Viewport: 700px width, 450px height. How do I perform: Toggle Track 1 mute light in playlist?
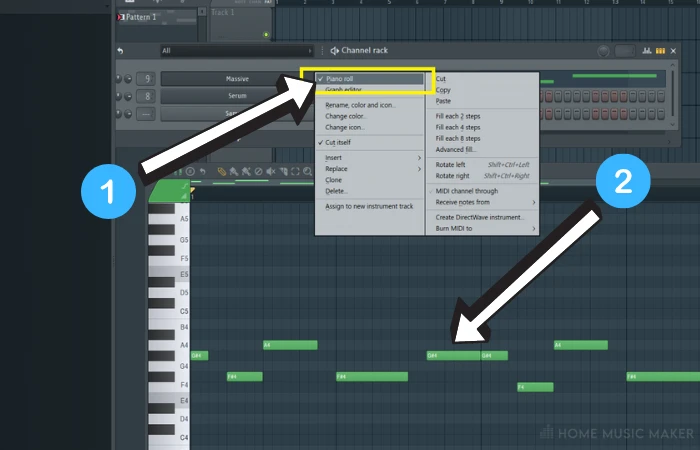(266, 35)
